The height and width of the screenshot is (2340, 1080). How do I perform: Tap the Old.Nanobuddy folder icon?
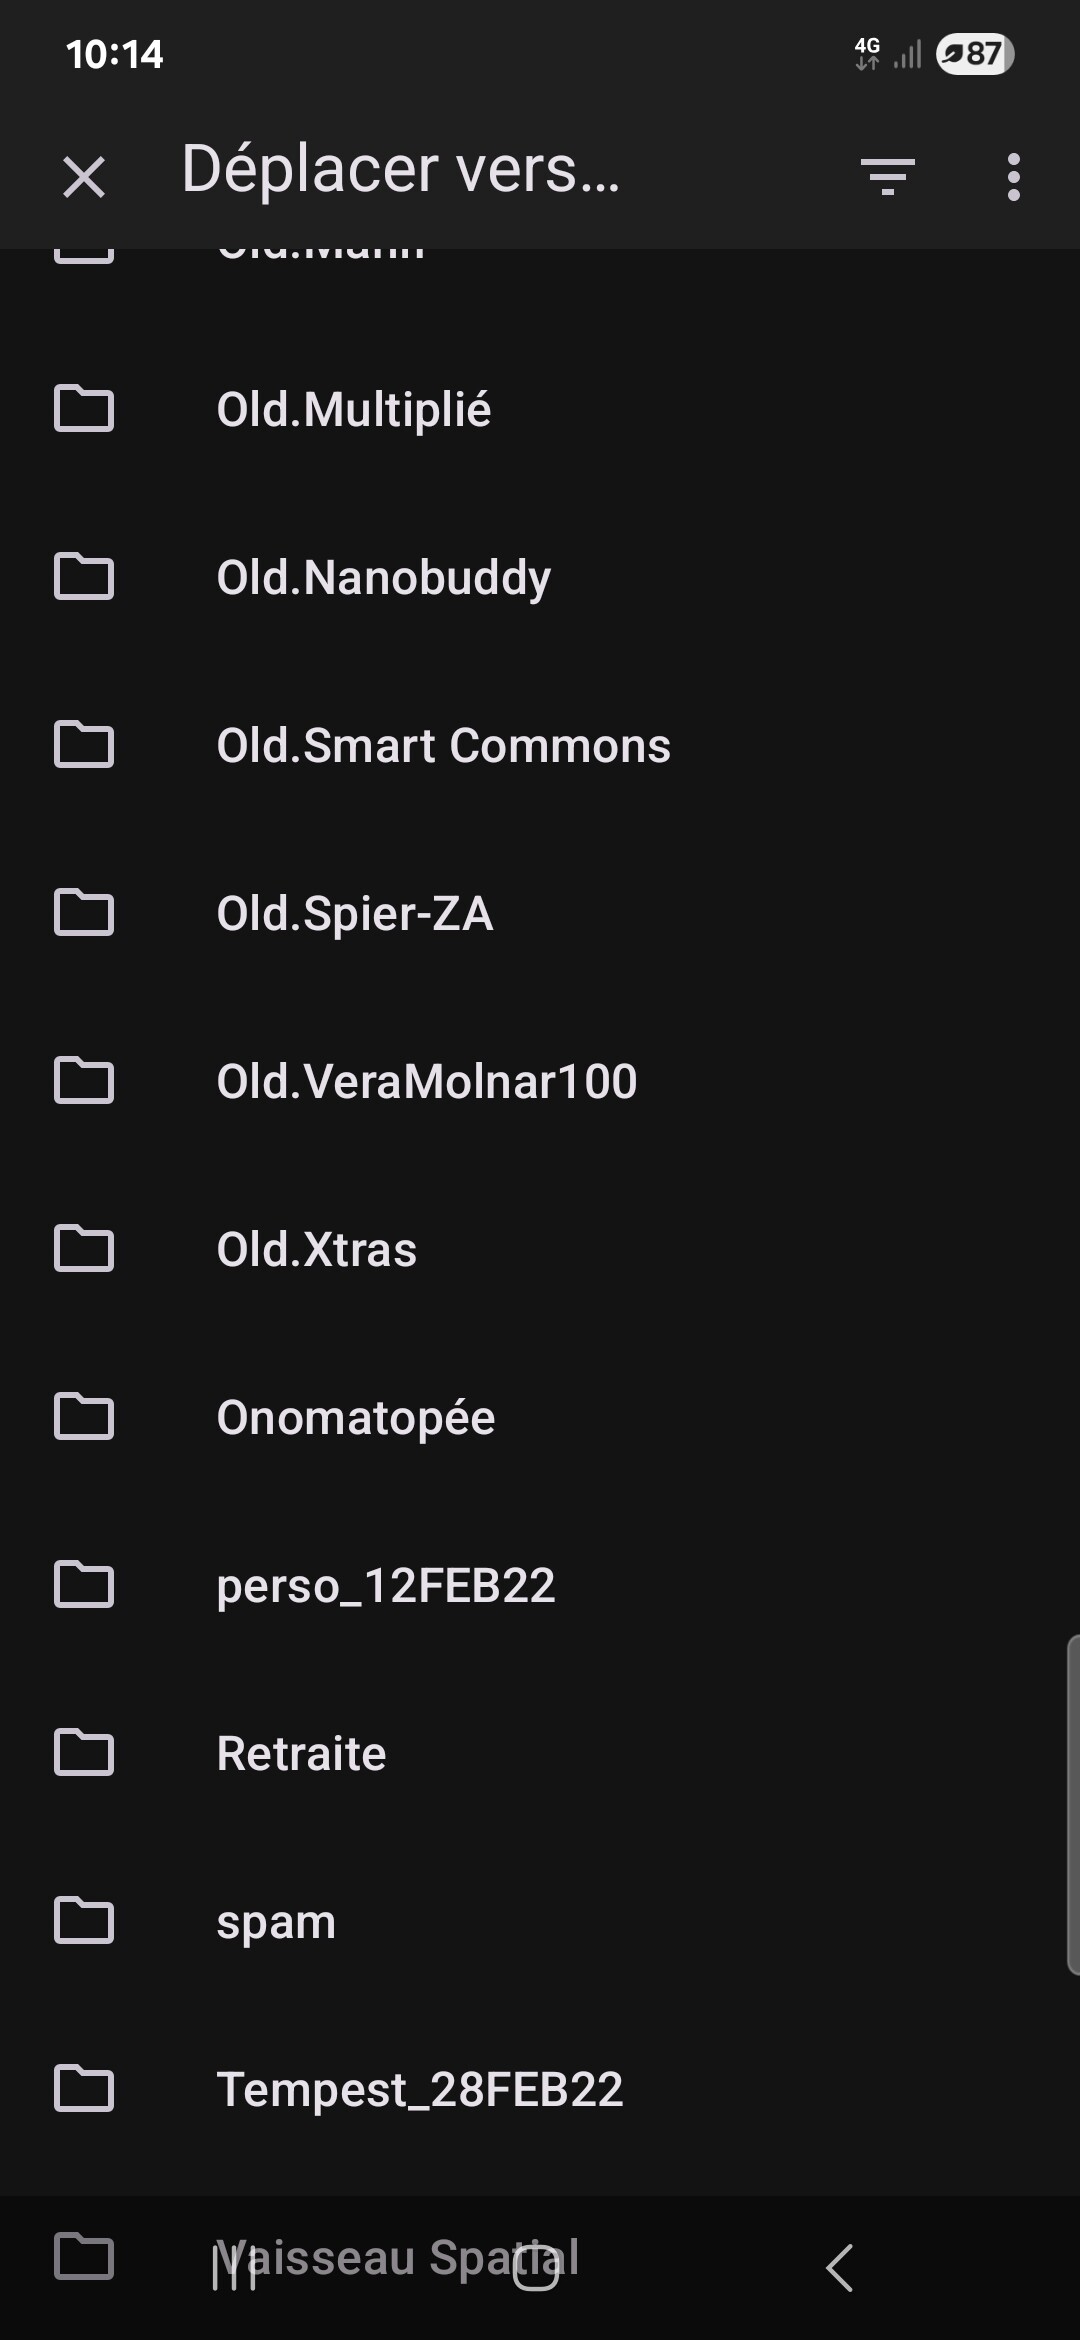tap(84, 578)
